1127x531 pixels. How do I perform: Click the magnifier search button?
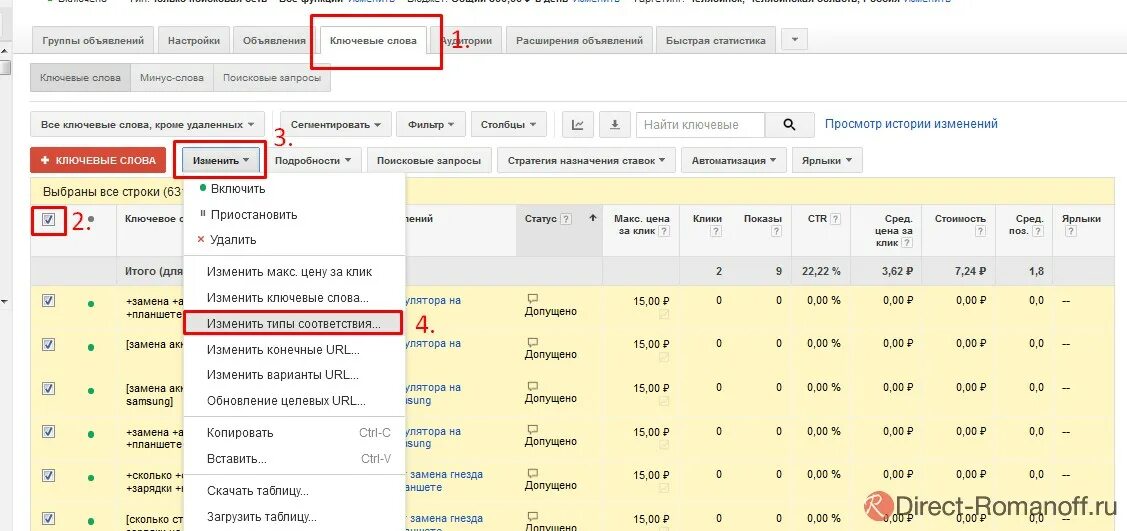coord(789,124)
